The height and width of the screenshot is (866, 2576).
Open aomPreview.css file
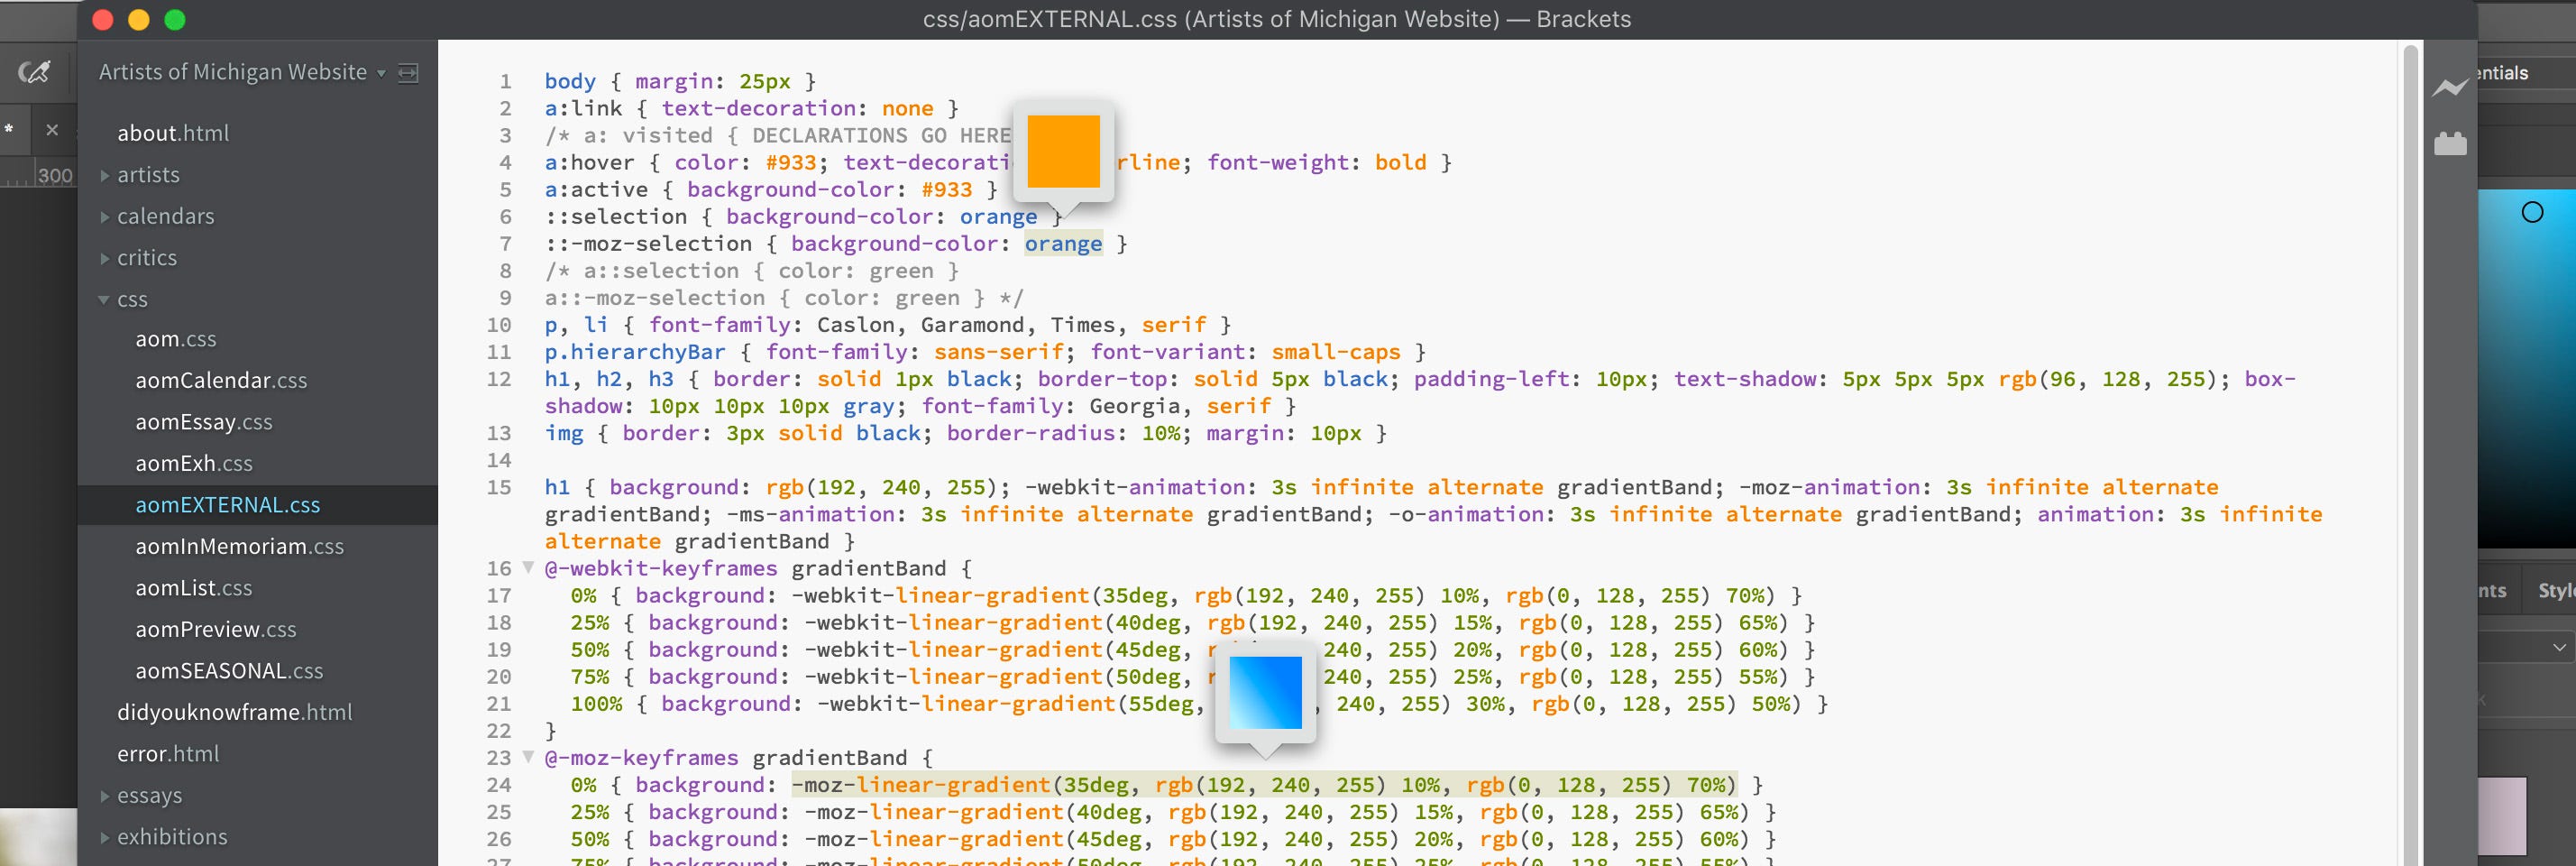pos(216,630)
